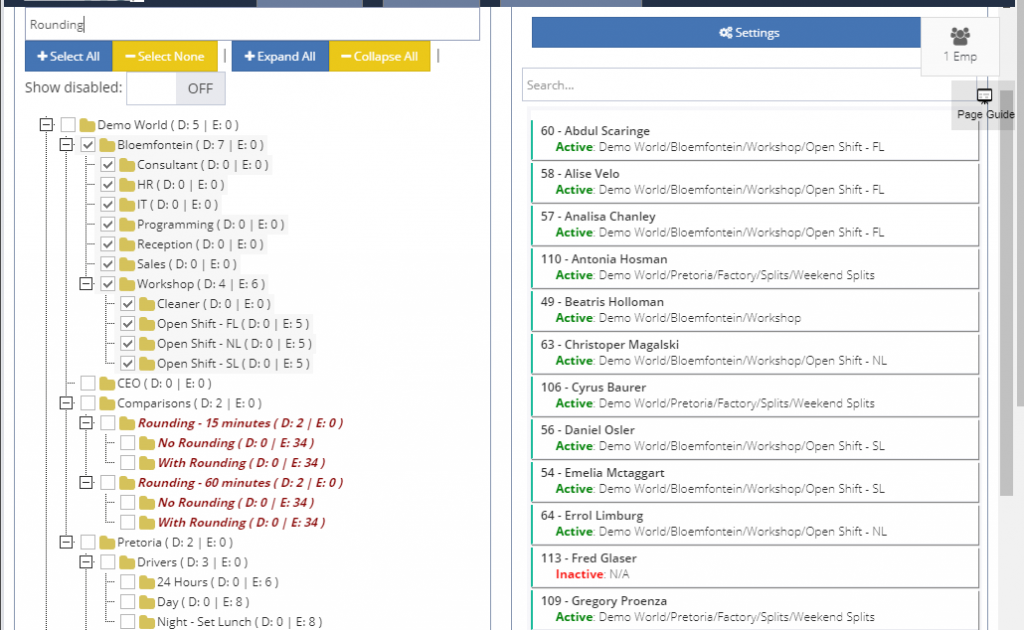This screenshot has height=630, width=1024.
Task: Uncheck the Bloemfontein checkbox
Action: click(x=88, y=145)
